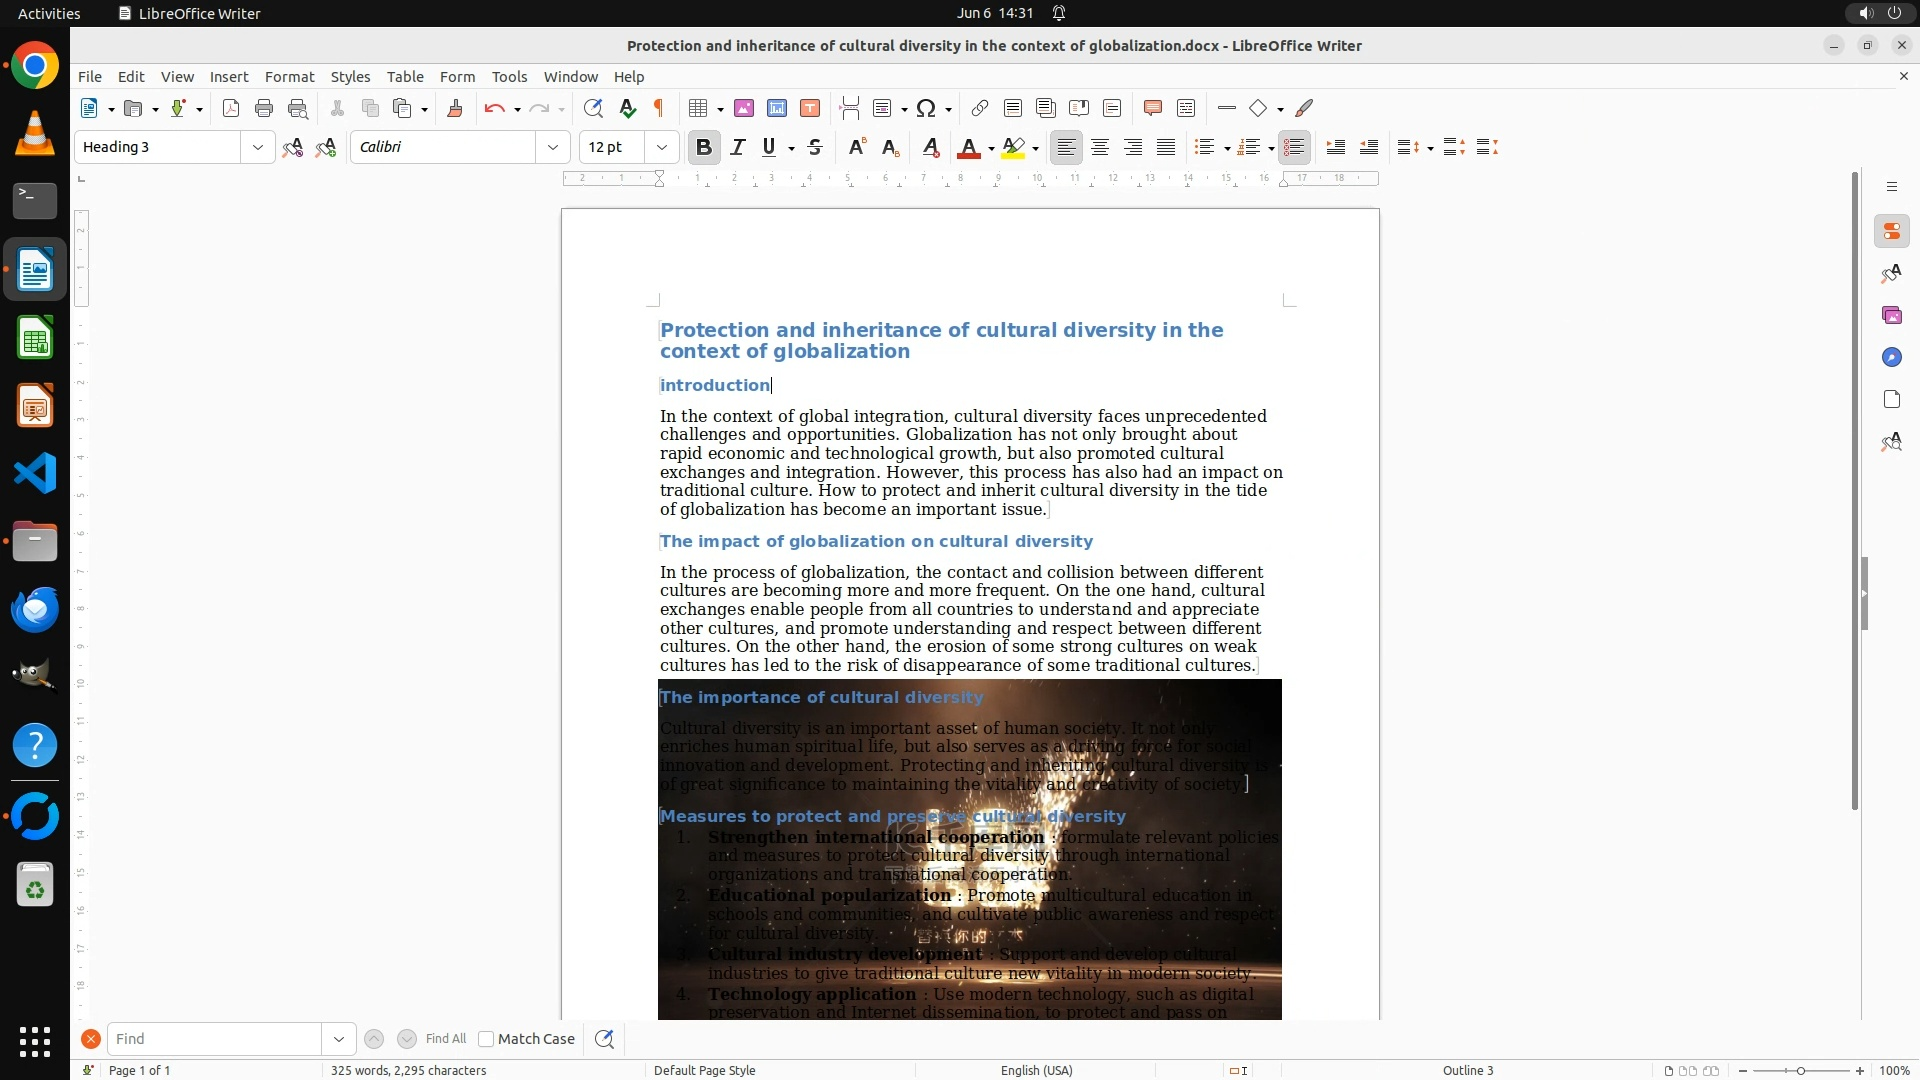Adjust the zoom slider in status bar
1920x1080 pixels.
tap(1801, 1070)
